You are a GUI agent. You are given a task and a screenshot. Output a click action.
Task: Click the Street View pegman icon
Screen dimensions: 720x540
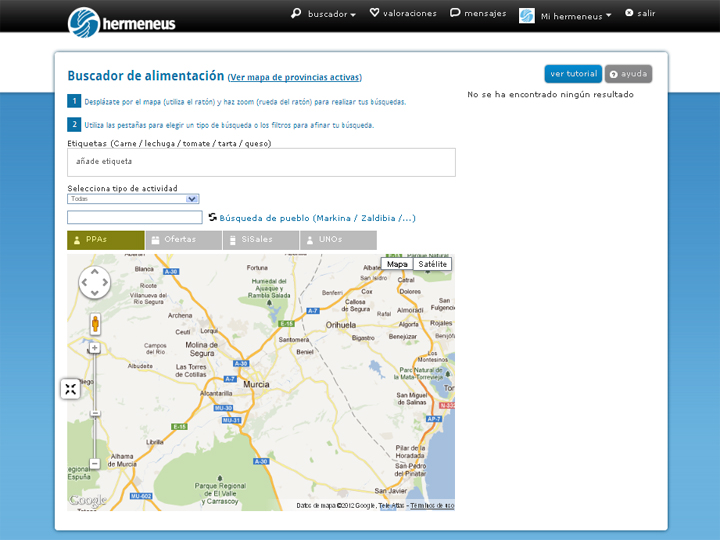coord(95,323)
